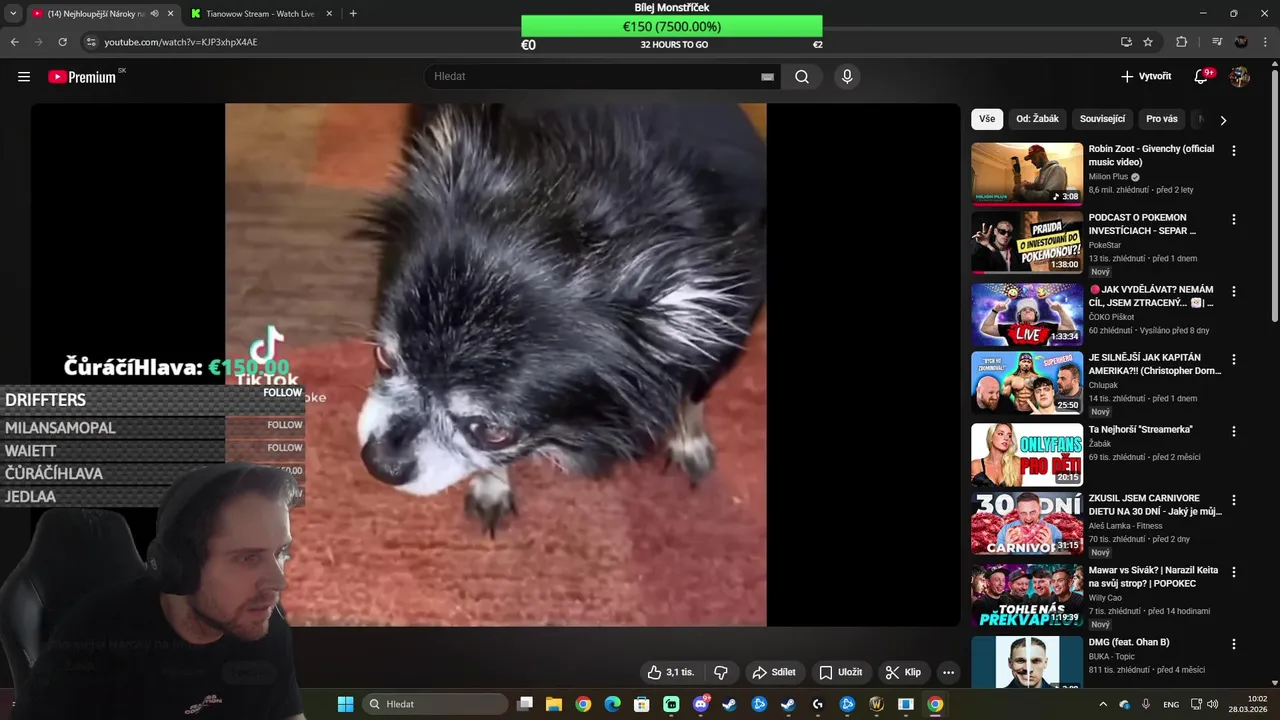
Task: Open the Vytvořit create button
Action: point(1146,77)
